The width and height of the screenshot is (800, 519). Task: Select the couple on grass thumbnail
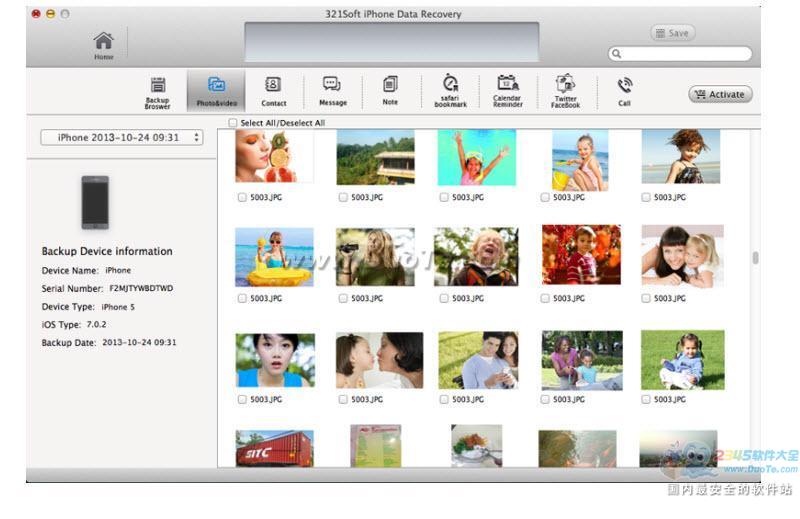pos(479,360)
